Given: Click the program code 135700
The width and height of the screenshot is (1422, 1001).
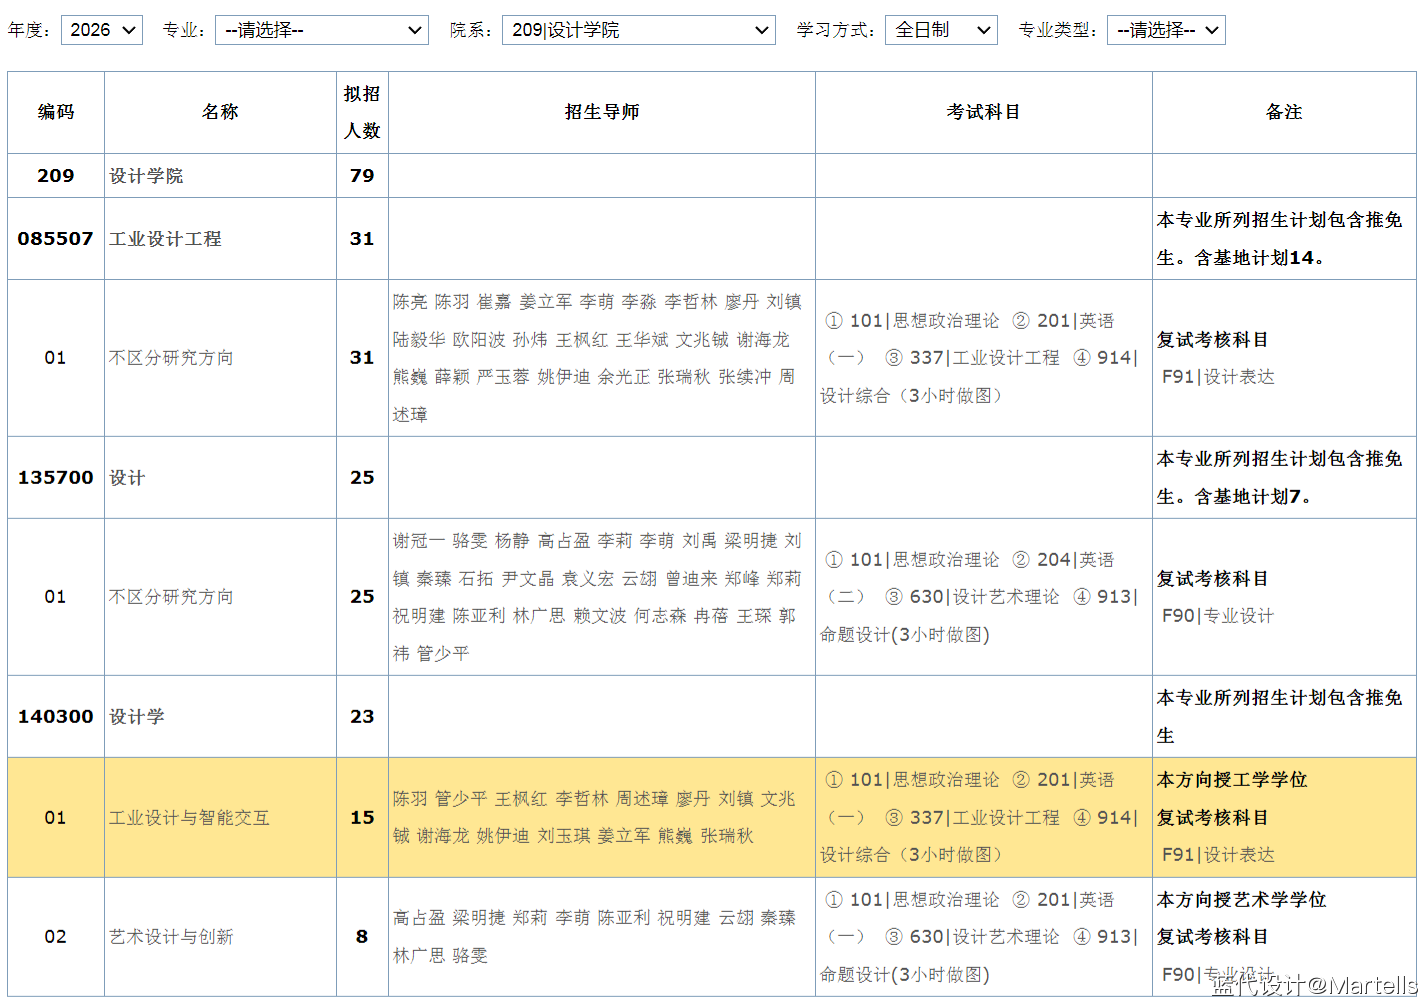Looking at the screenshot, I should pos(55,478).
